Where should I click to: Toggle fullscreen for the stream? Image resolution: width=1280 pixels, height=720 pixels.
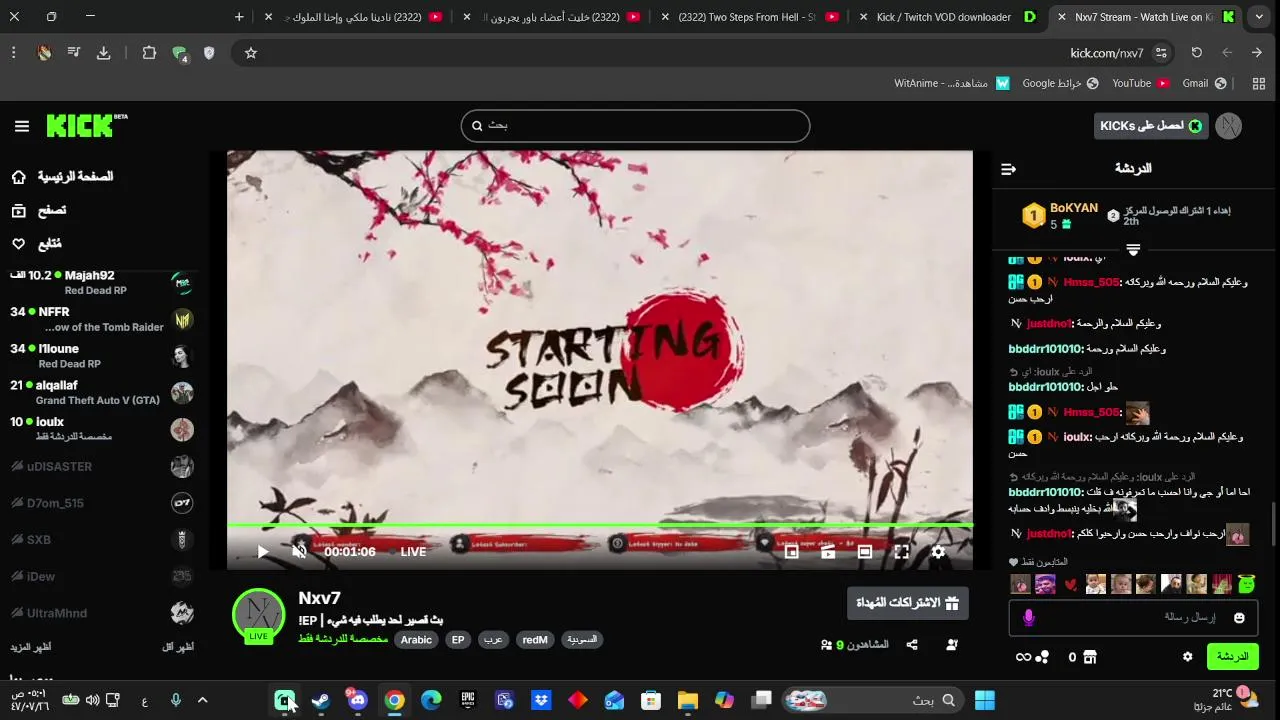point(902,551)
